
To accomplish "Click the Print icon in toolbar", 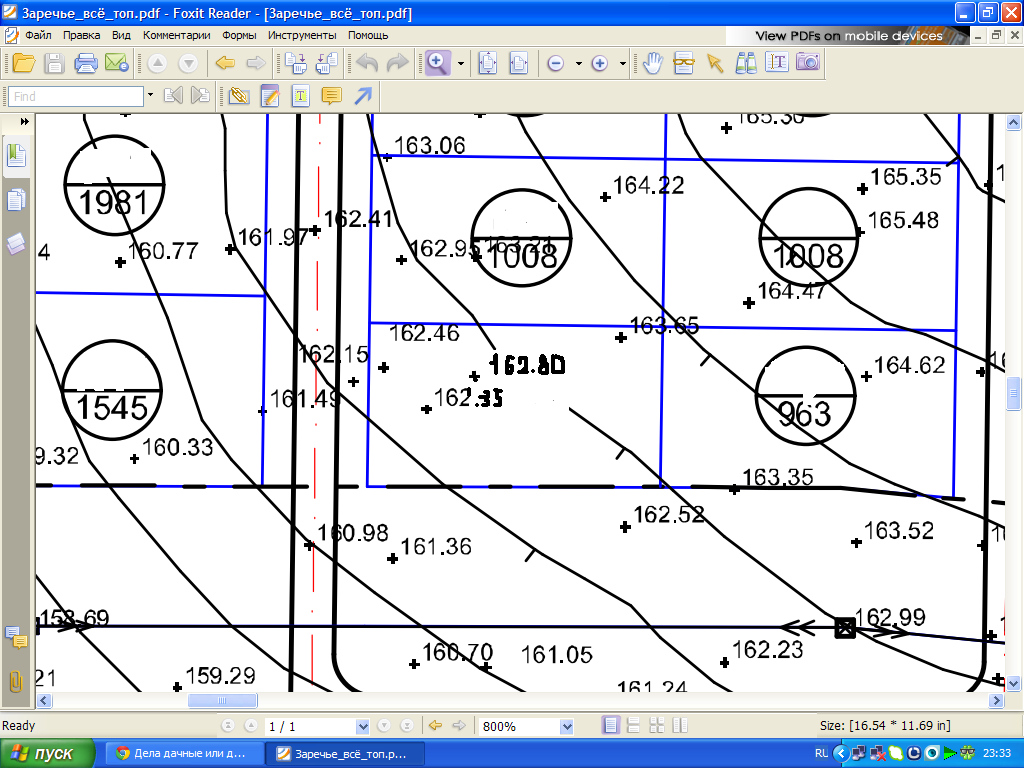I will point(87,63).
